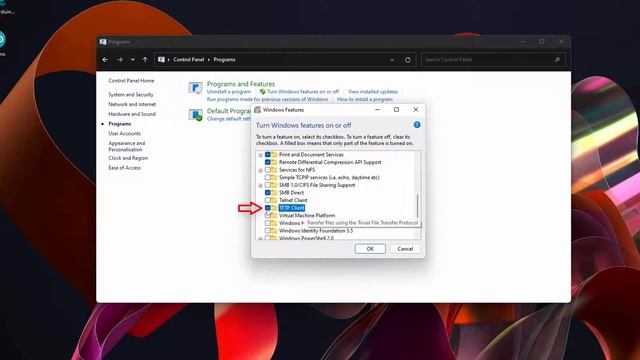Screen dimensions: 640x360
Task: Click folder icon of Services for NFS
Action: (274, 170)
